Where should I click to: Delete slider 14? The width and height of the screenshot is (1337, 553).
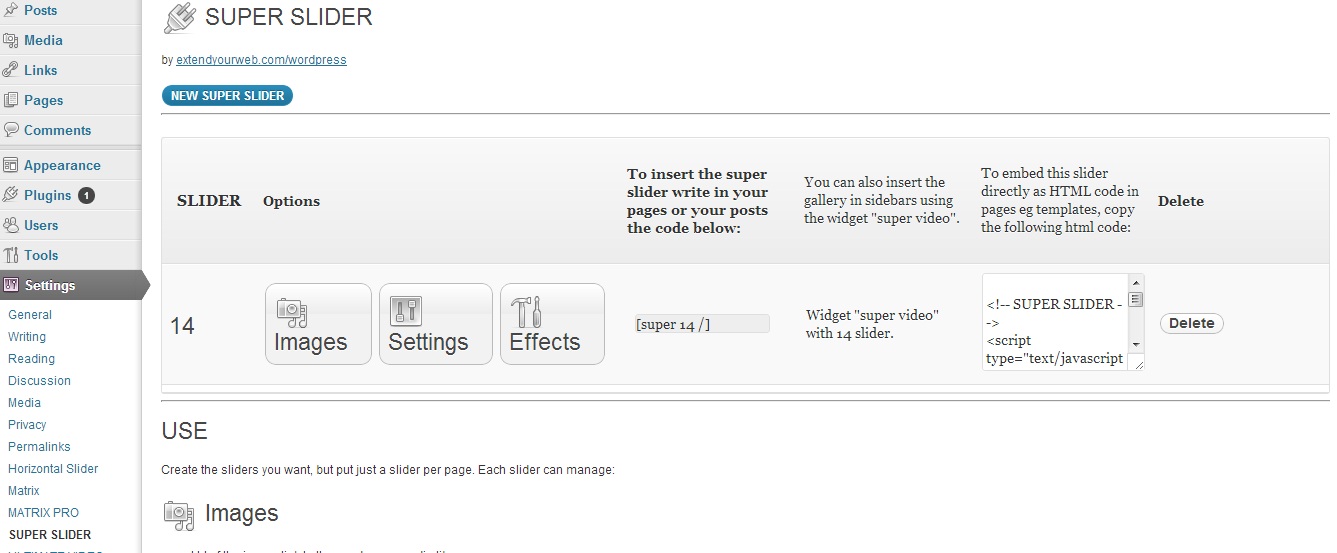coord(1191,323)
